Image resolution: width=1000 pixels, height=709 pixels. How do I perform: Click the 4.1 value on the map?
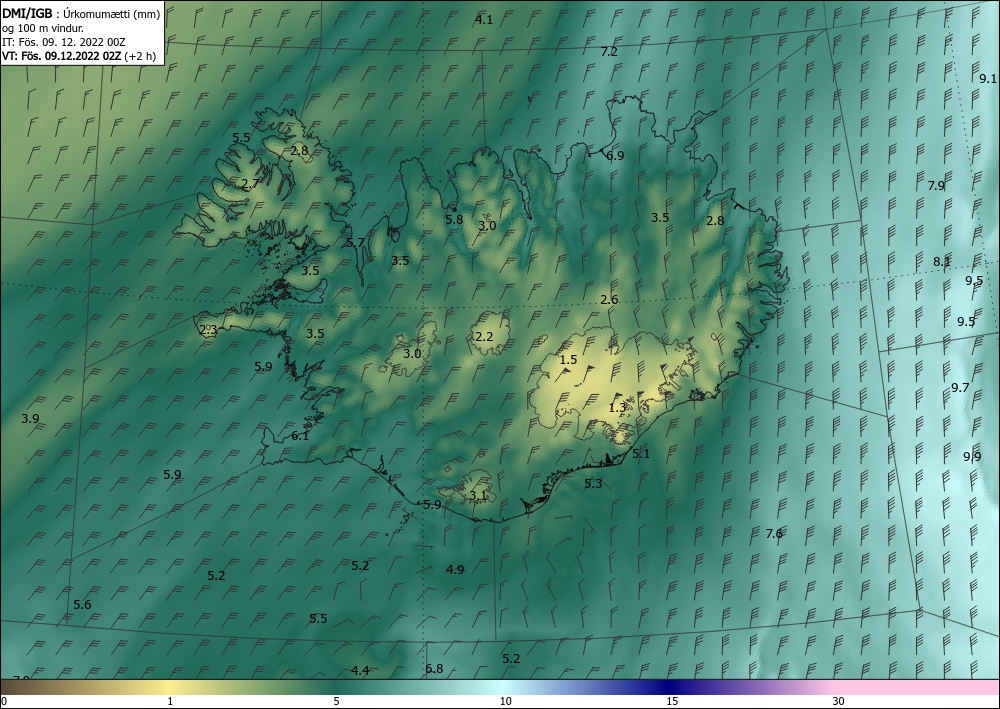pos(484,20)
